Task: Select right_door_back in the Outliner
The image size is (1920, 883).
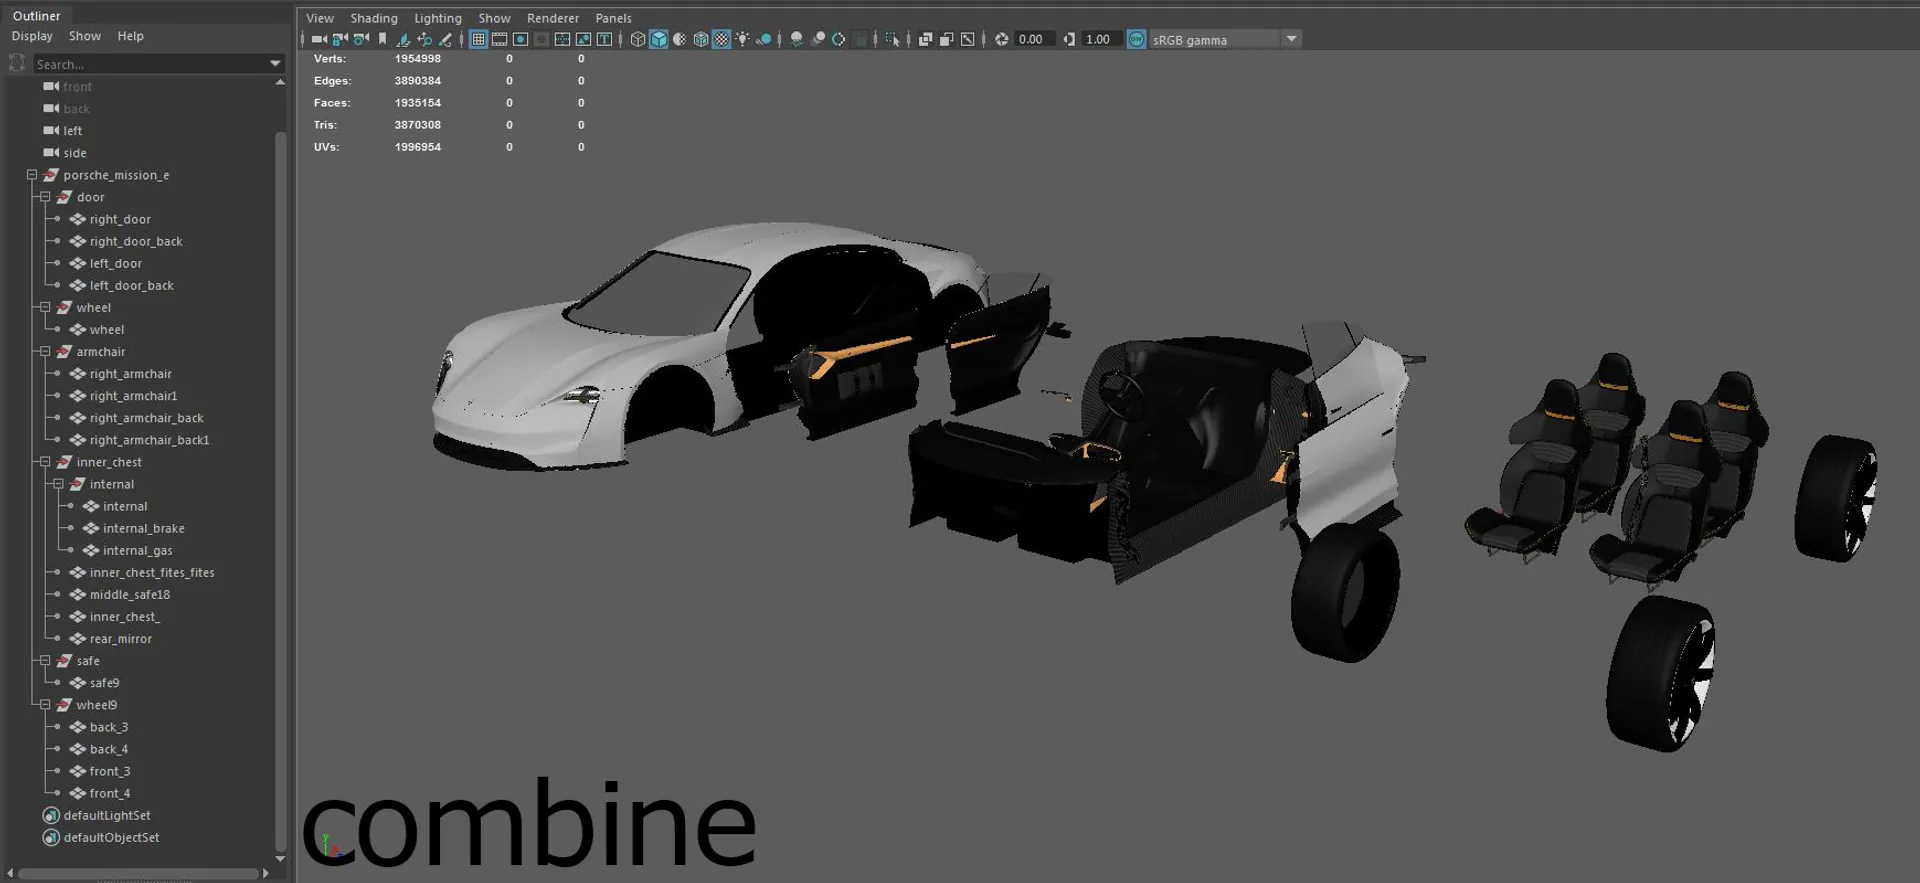Action: point(136,241)
